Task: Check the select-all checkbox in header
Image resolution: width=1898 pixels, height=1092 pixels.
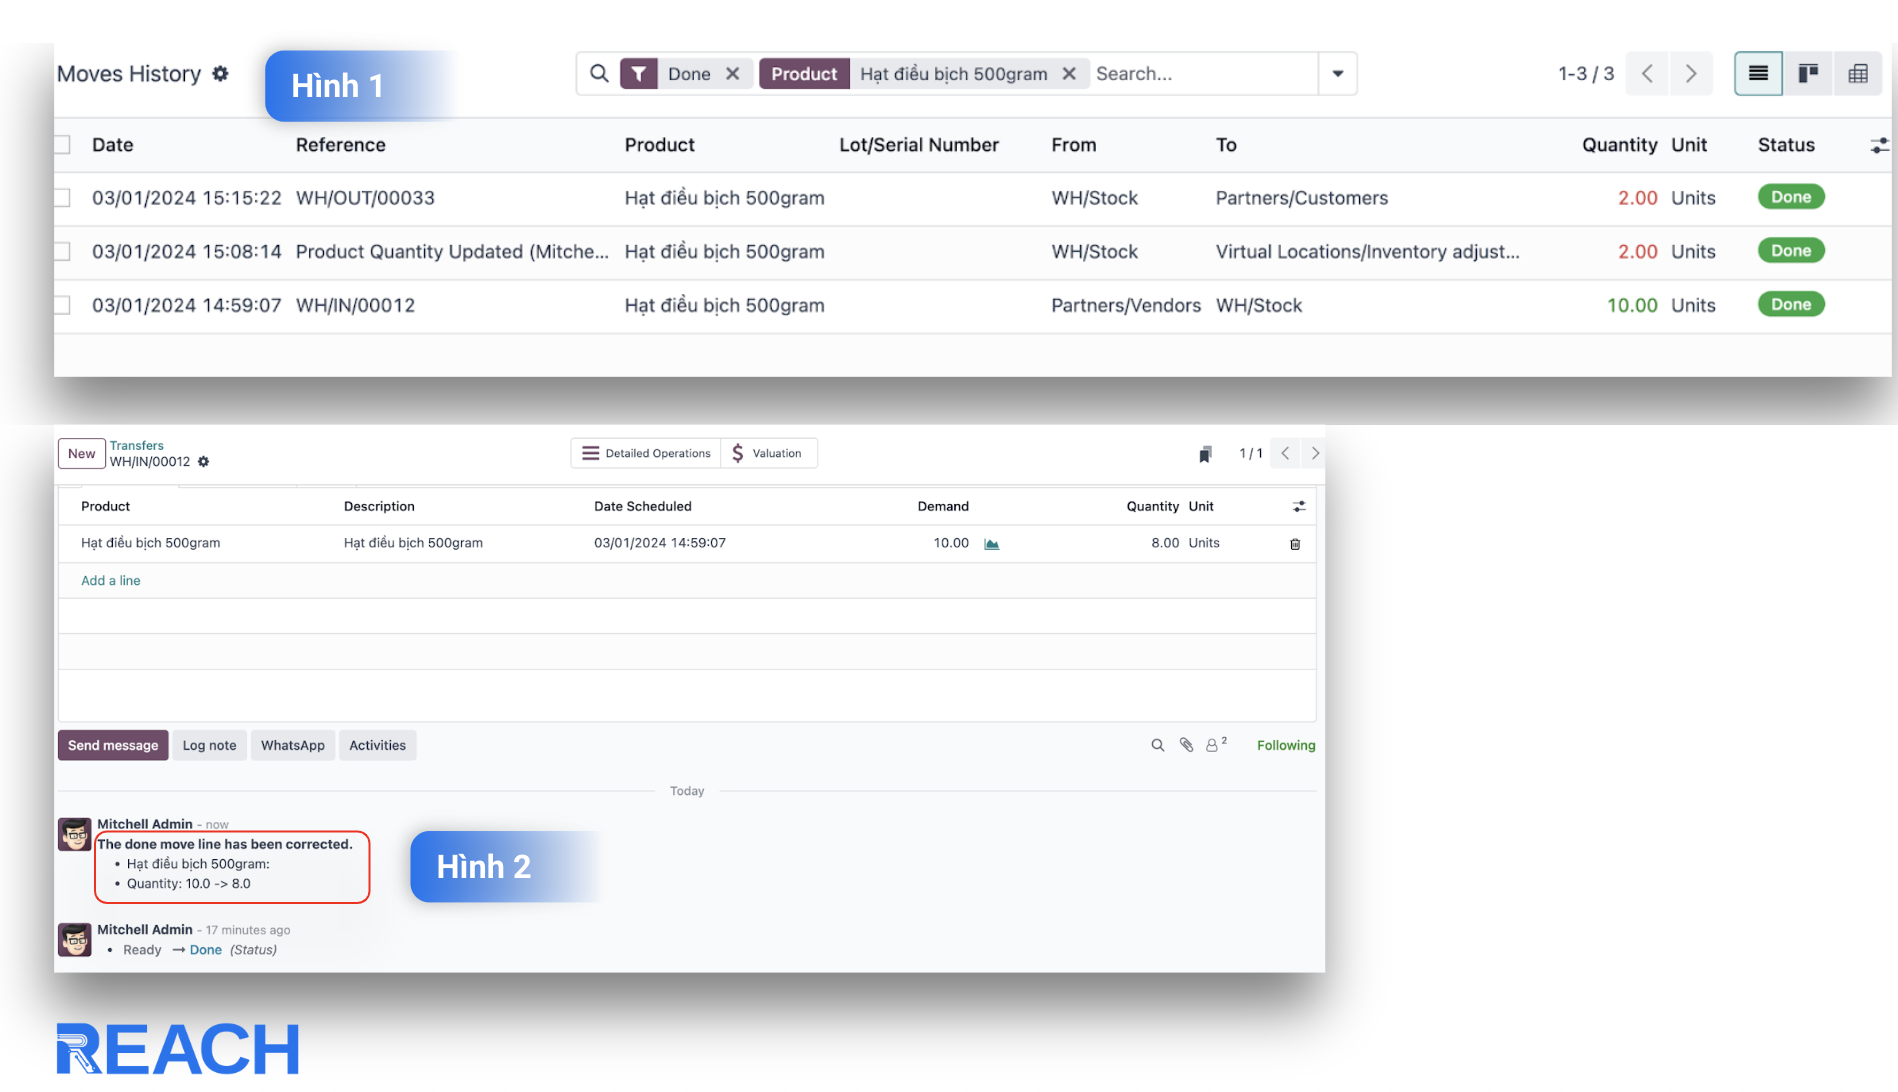Action: pyautogui.click(x=63, y=145)
